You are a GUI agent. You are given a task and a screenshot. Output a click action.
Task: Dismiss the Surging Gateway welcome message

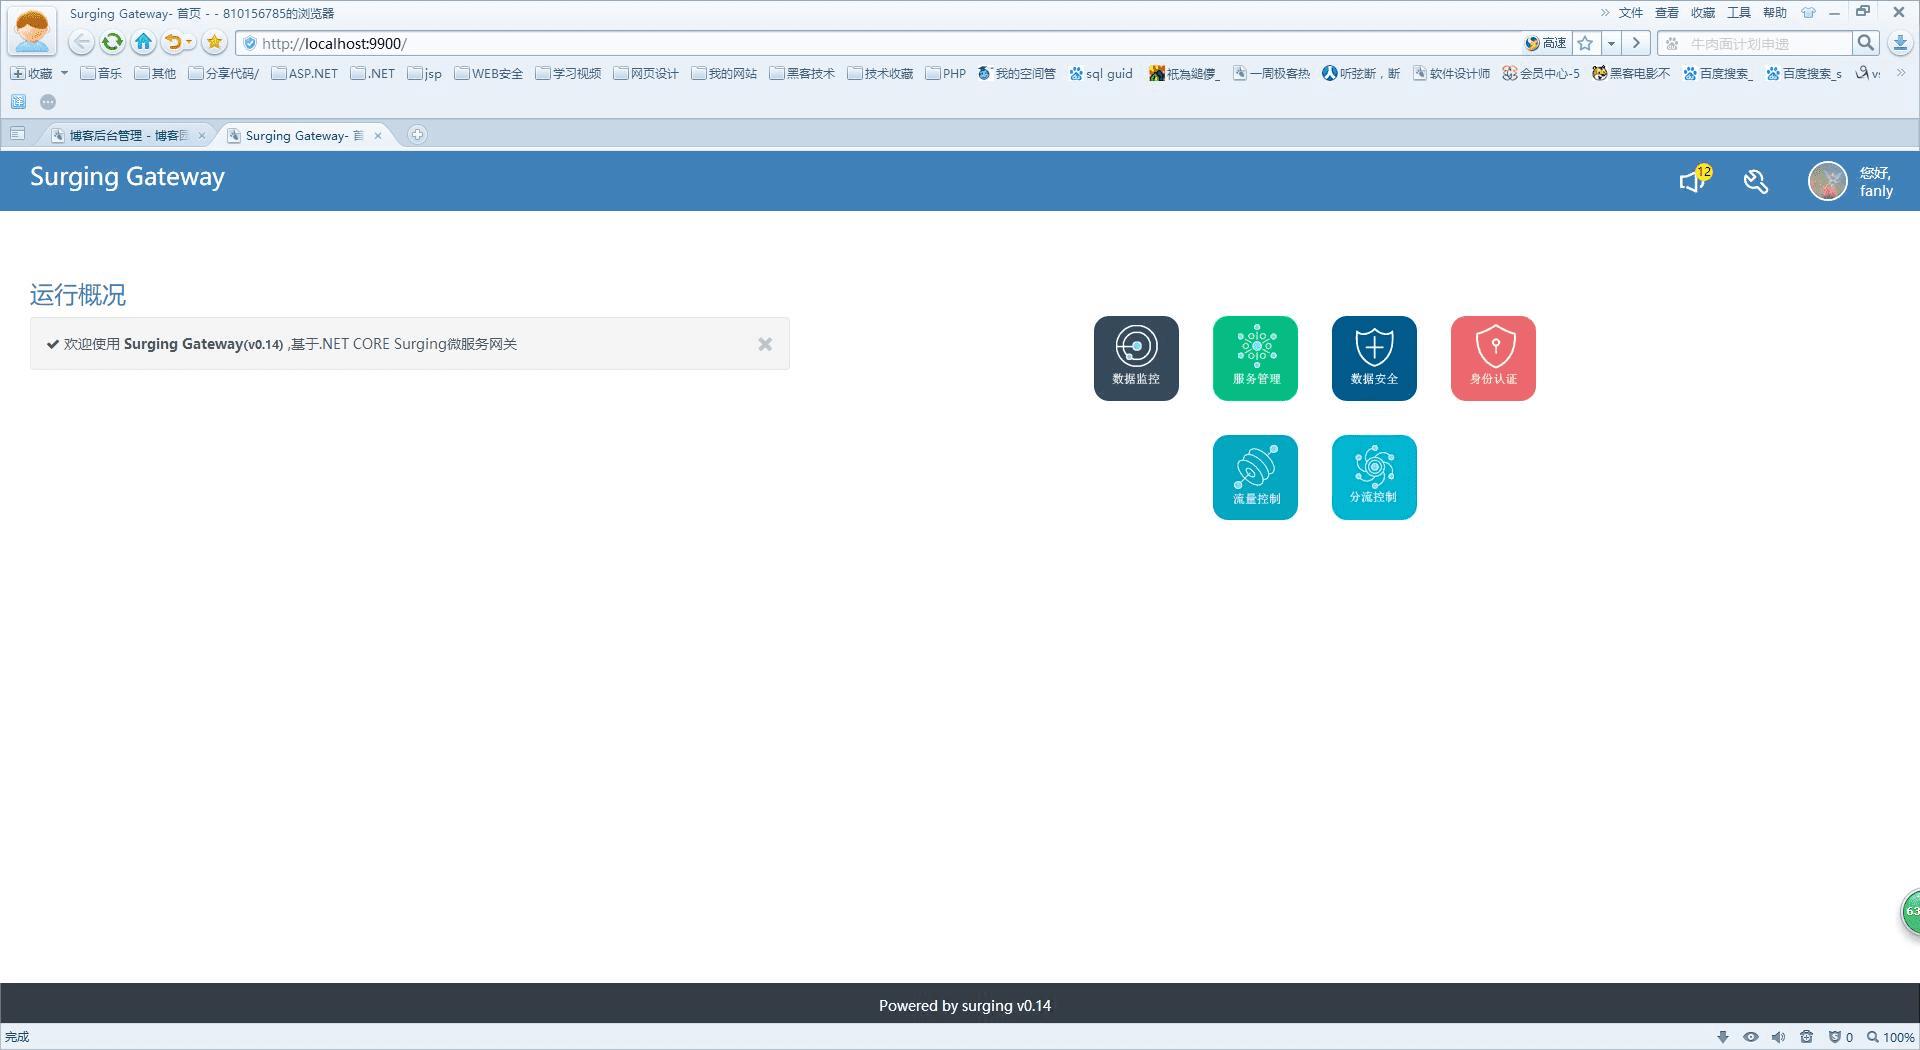click(765, 343)
